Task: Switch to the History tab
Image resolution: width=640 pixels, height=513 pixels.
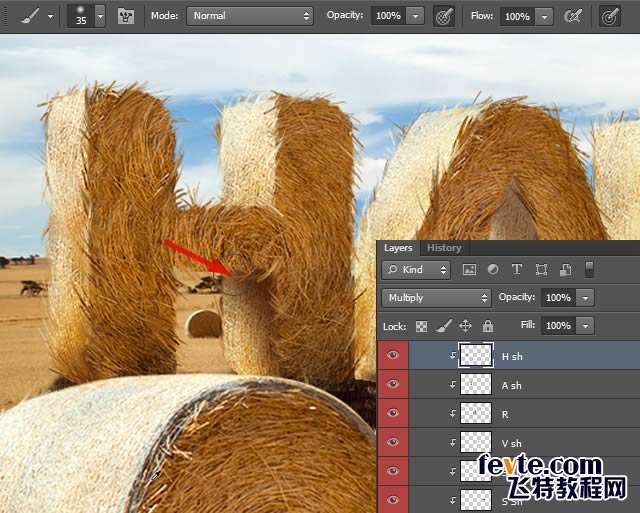Action: click(x=444, y=248)
